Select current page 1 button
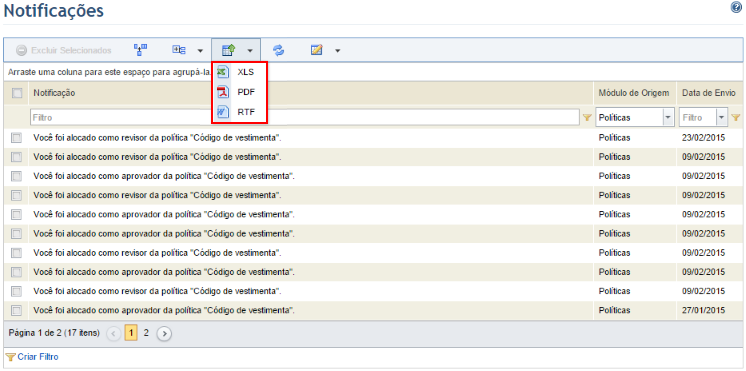746x371 pixels. coord(131,333)
